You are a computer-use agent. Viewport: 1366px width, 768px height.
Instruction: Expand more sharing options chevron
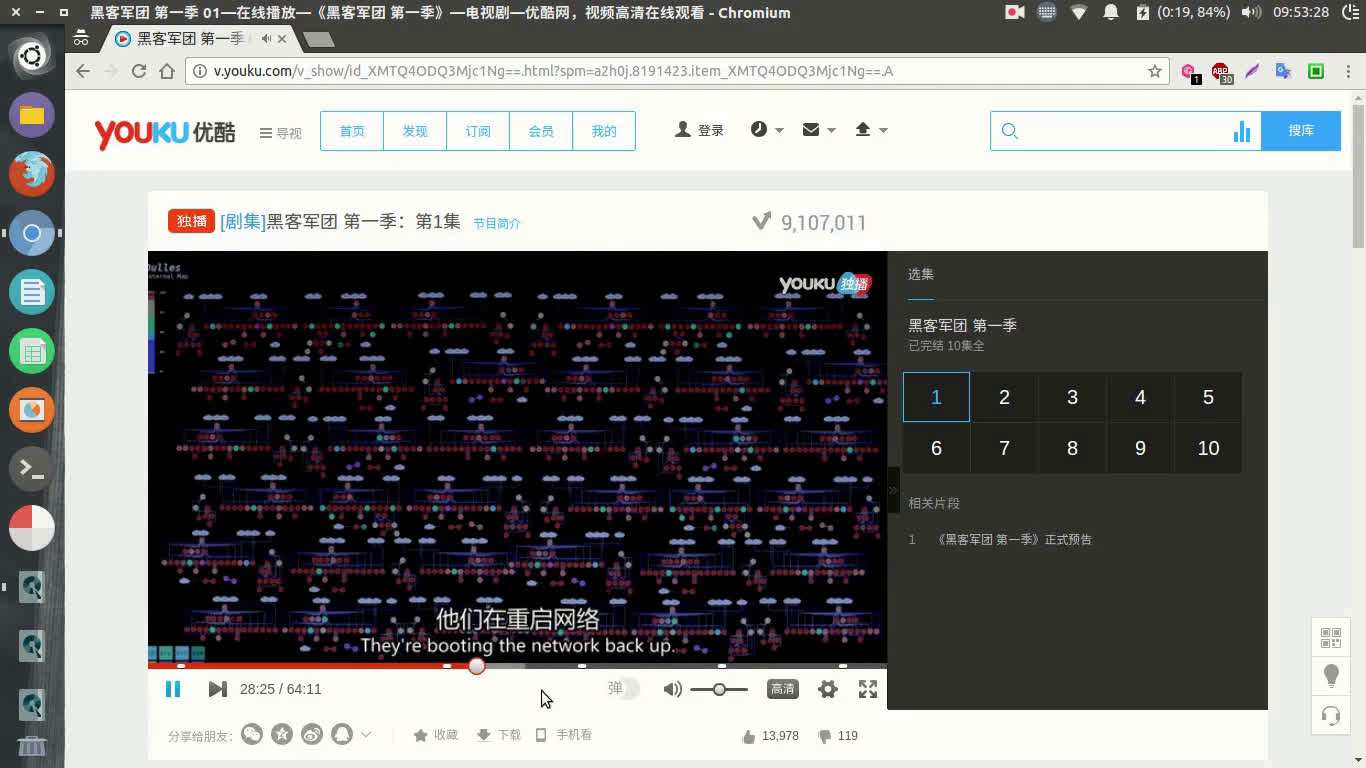tap(366, 735)
